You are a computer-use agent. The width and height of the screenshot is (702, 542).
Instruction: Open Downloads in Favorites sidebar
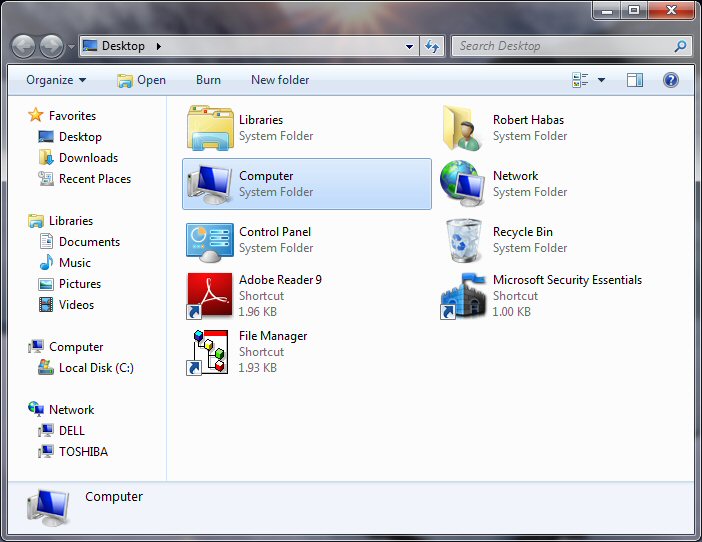(88, 158)
